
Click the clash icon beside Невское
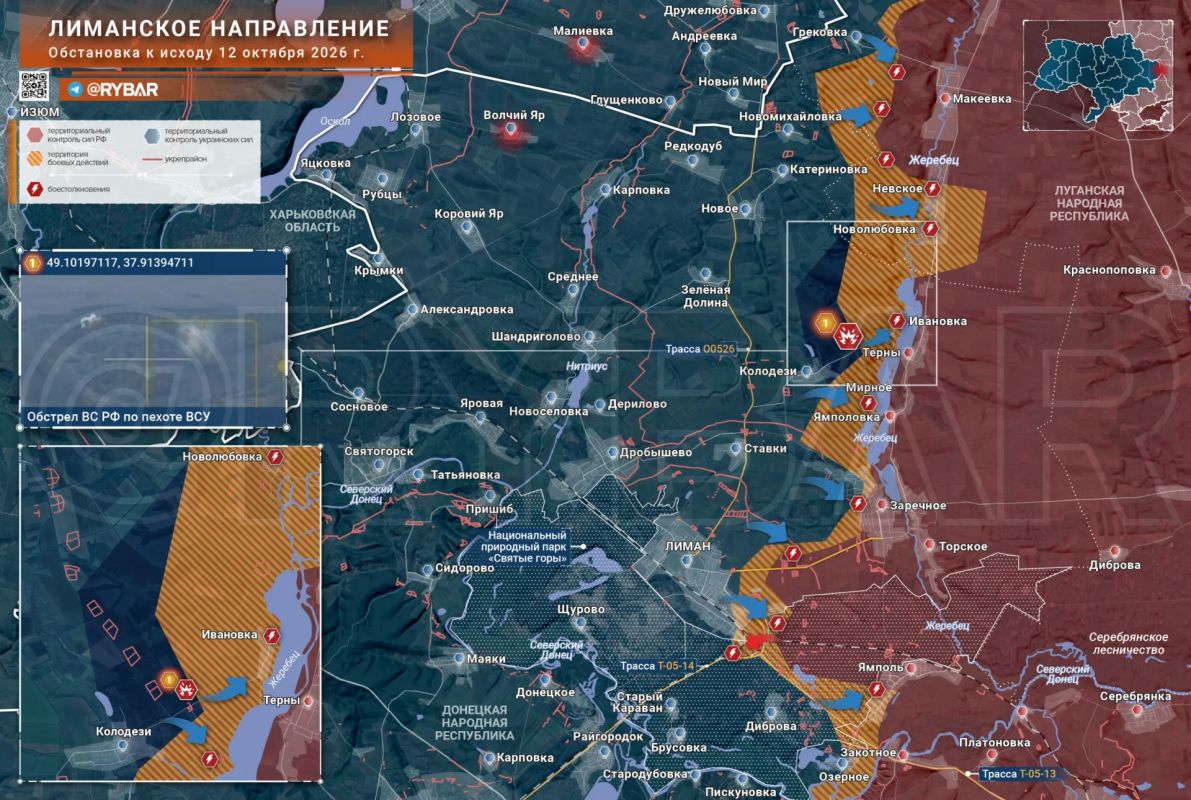pos(933,188)
